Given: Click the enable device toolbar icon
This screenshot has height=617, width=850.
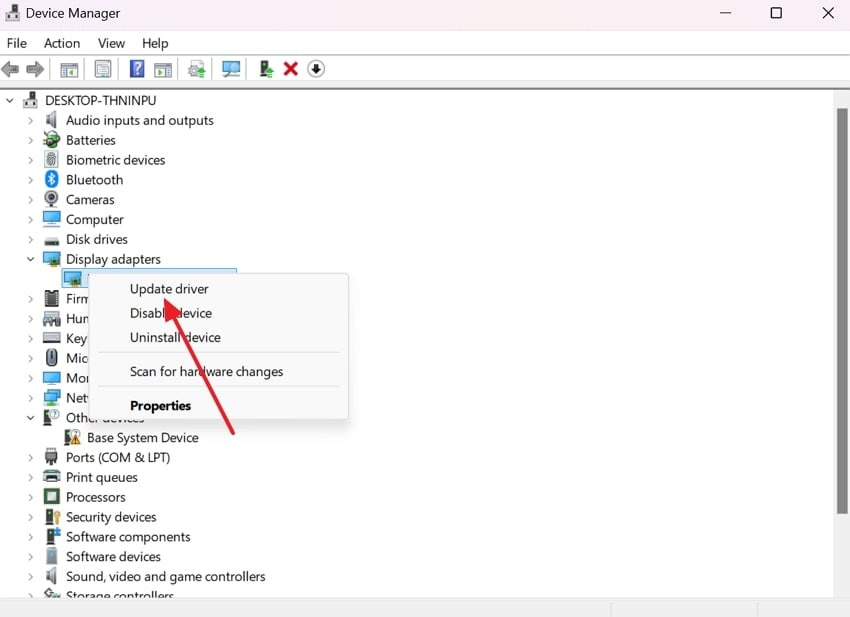Looking at the screenshot, I should click(x=266, y=69).
